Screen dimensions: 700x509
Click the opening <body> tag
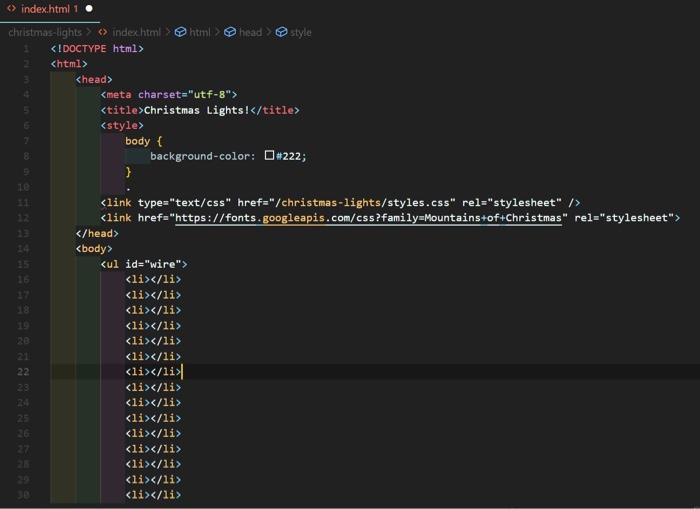[94, 249]
